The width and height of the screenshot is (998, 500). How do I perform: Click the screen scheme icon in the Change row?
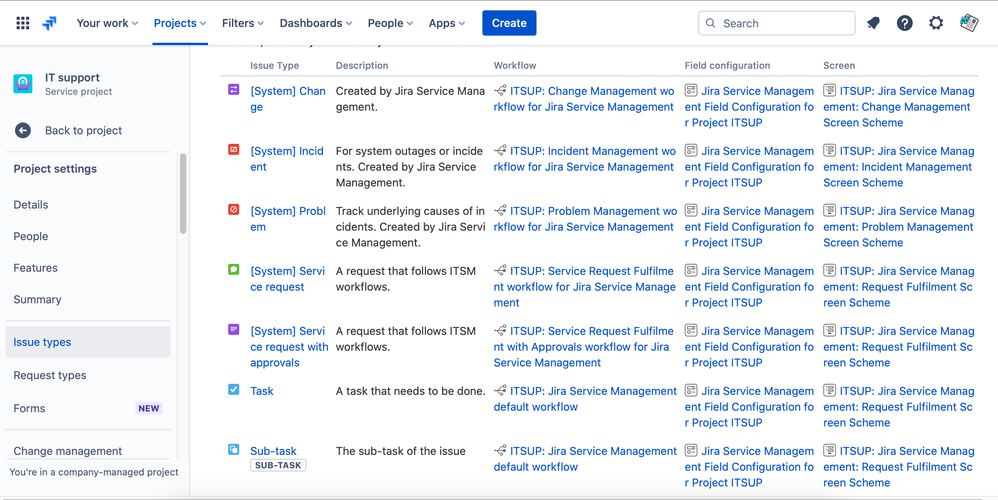coord(829,90)
